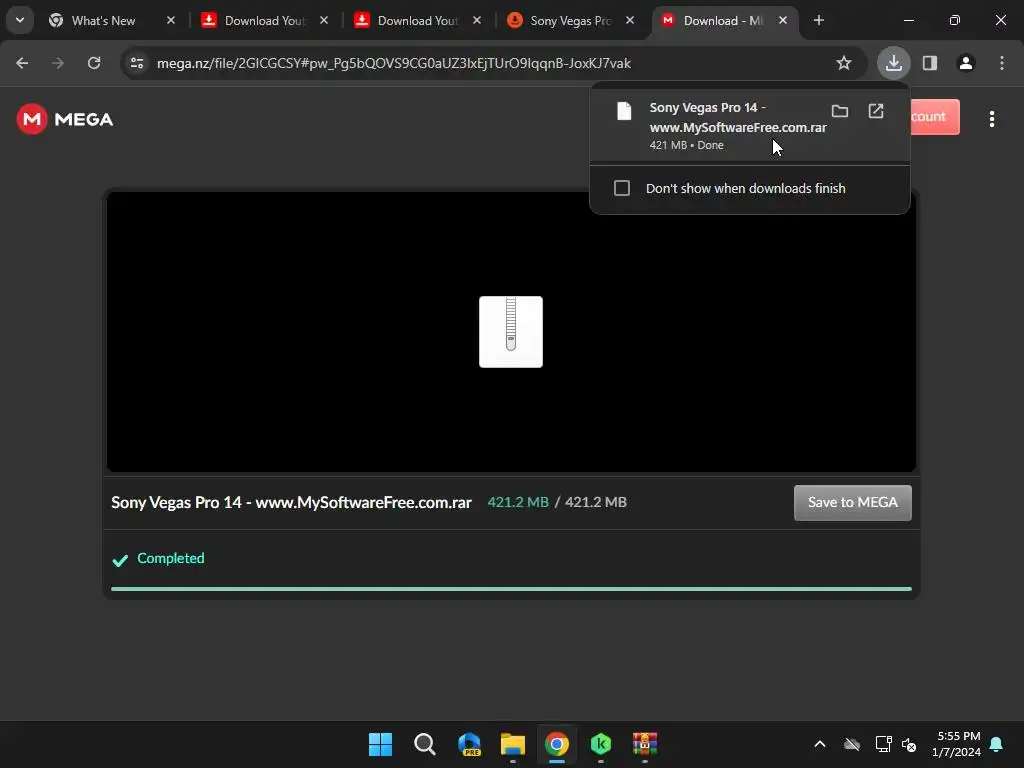Open the Windows Start menu

click(380, 744)
